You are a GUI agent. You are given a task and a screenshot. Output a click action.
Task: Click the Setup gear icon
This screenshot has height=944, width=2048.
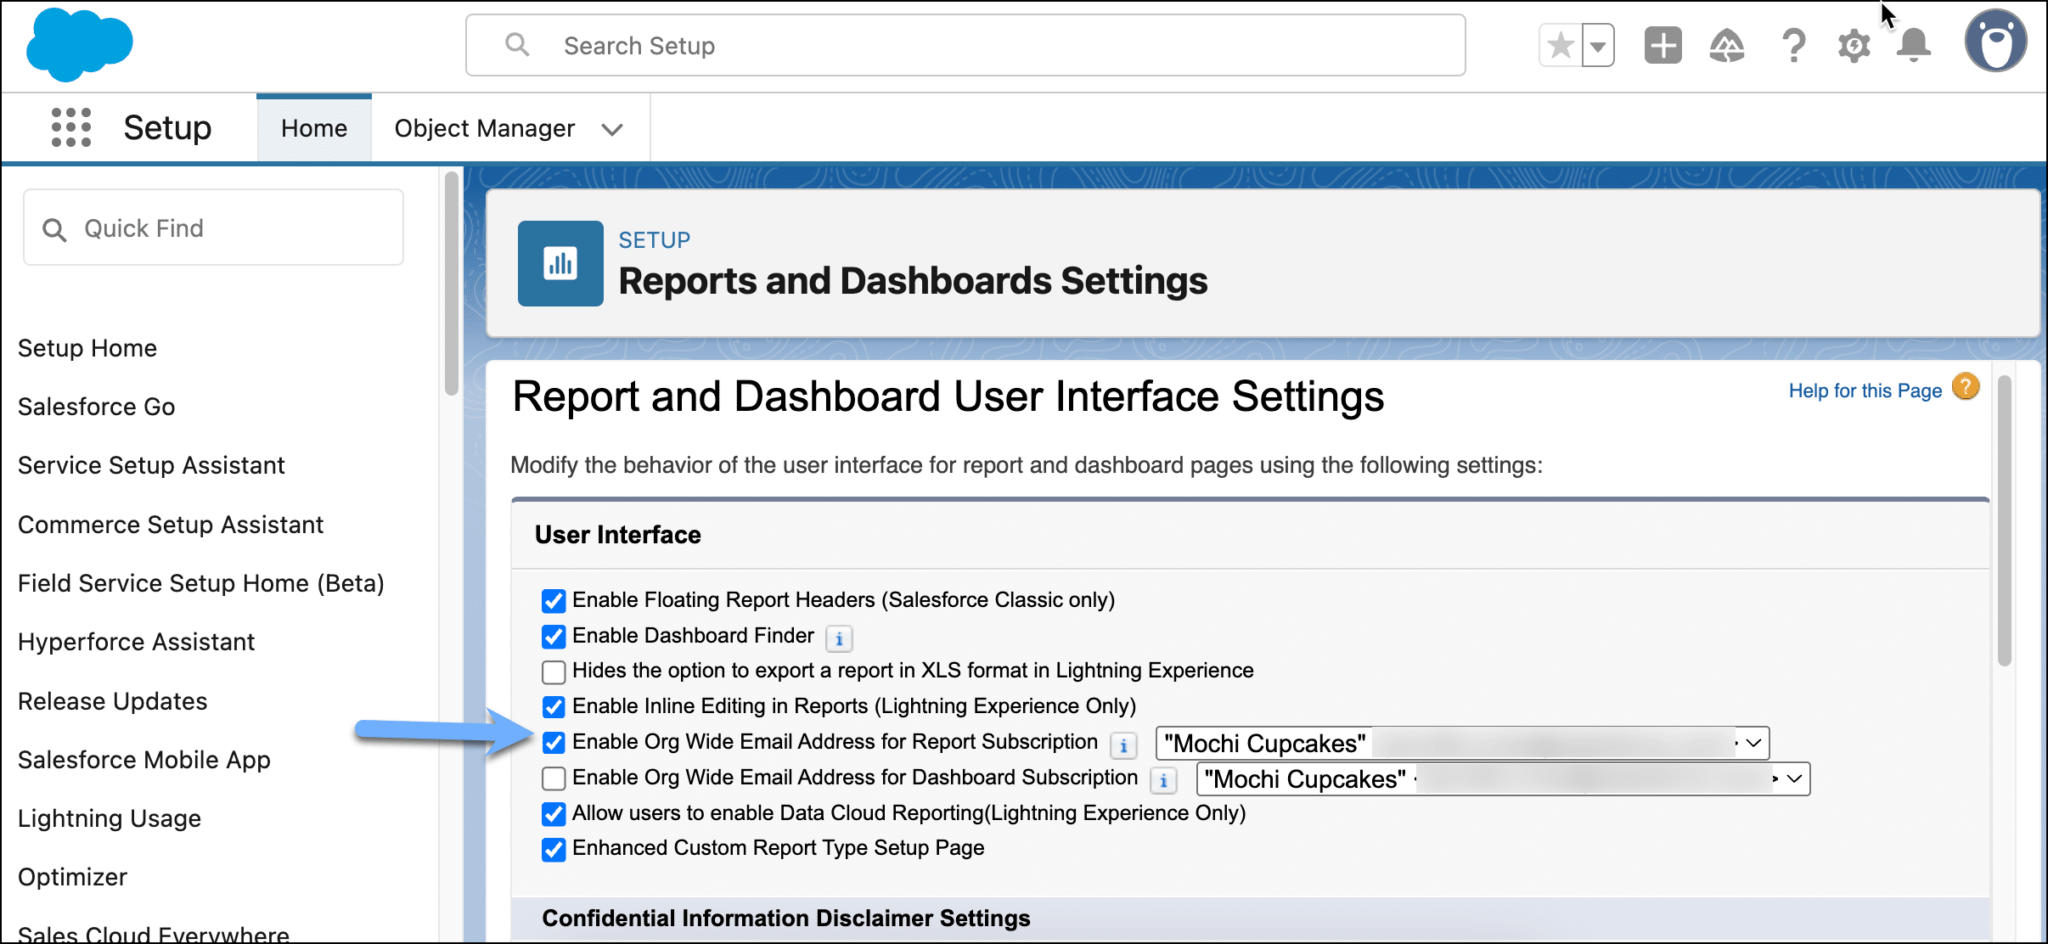(x=1853, y=44)
